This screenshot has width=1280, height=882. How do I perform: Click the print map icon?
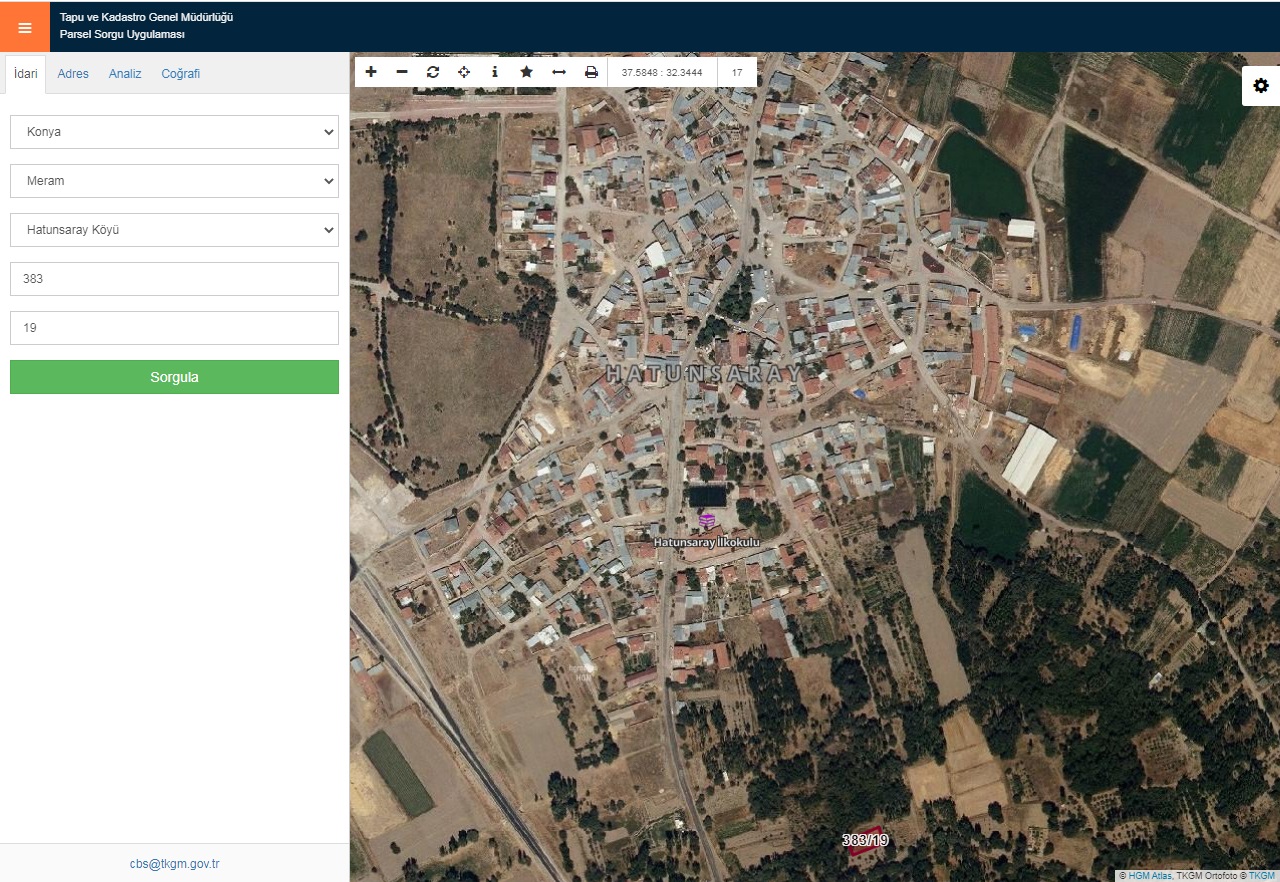(591, 72)
